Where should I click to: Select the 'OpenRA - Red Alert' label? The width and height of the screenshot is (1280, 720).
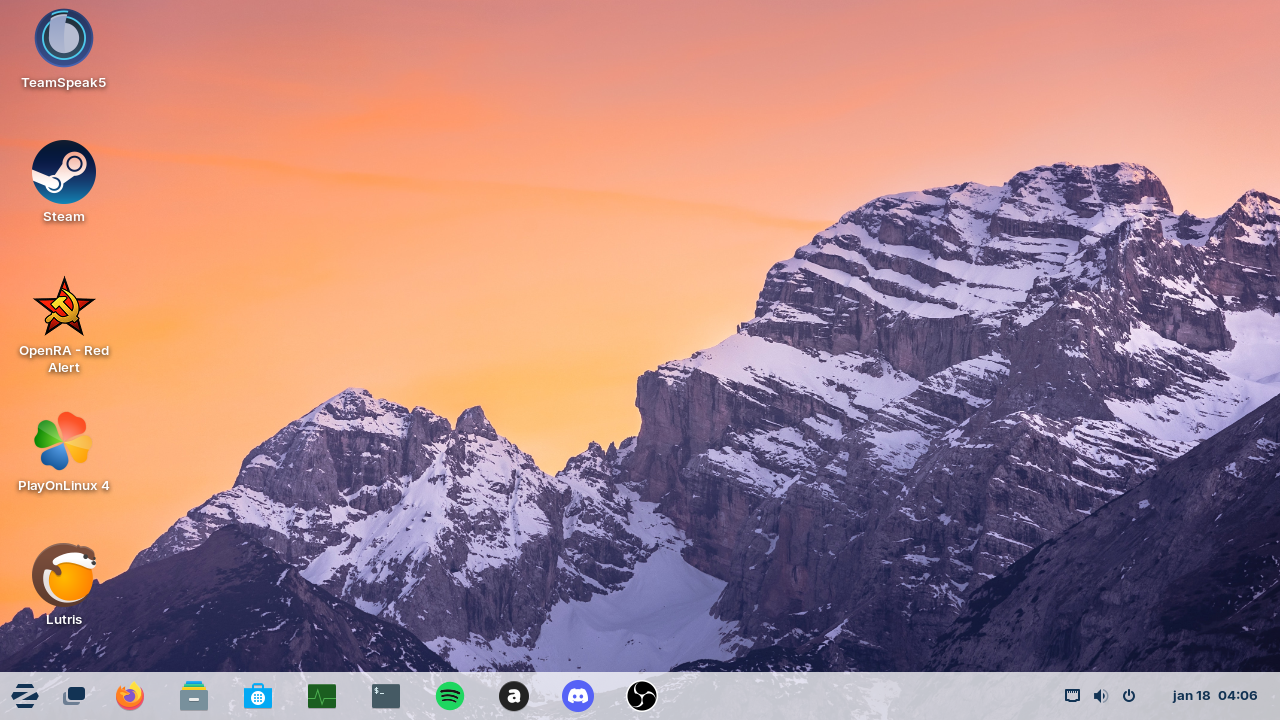click(x=64, y=359)
